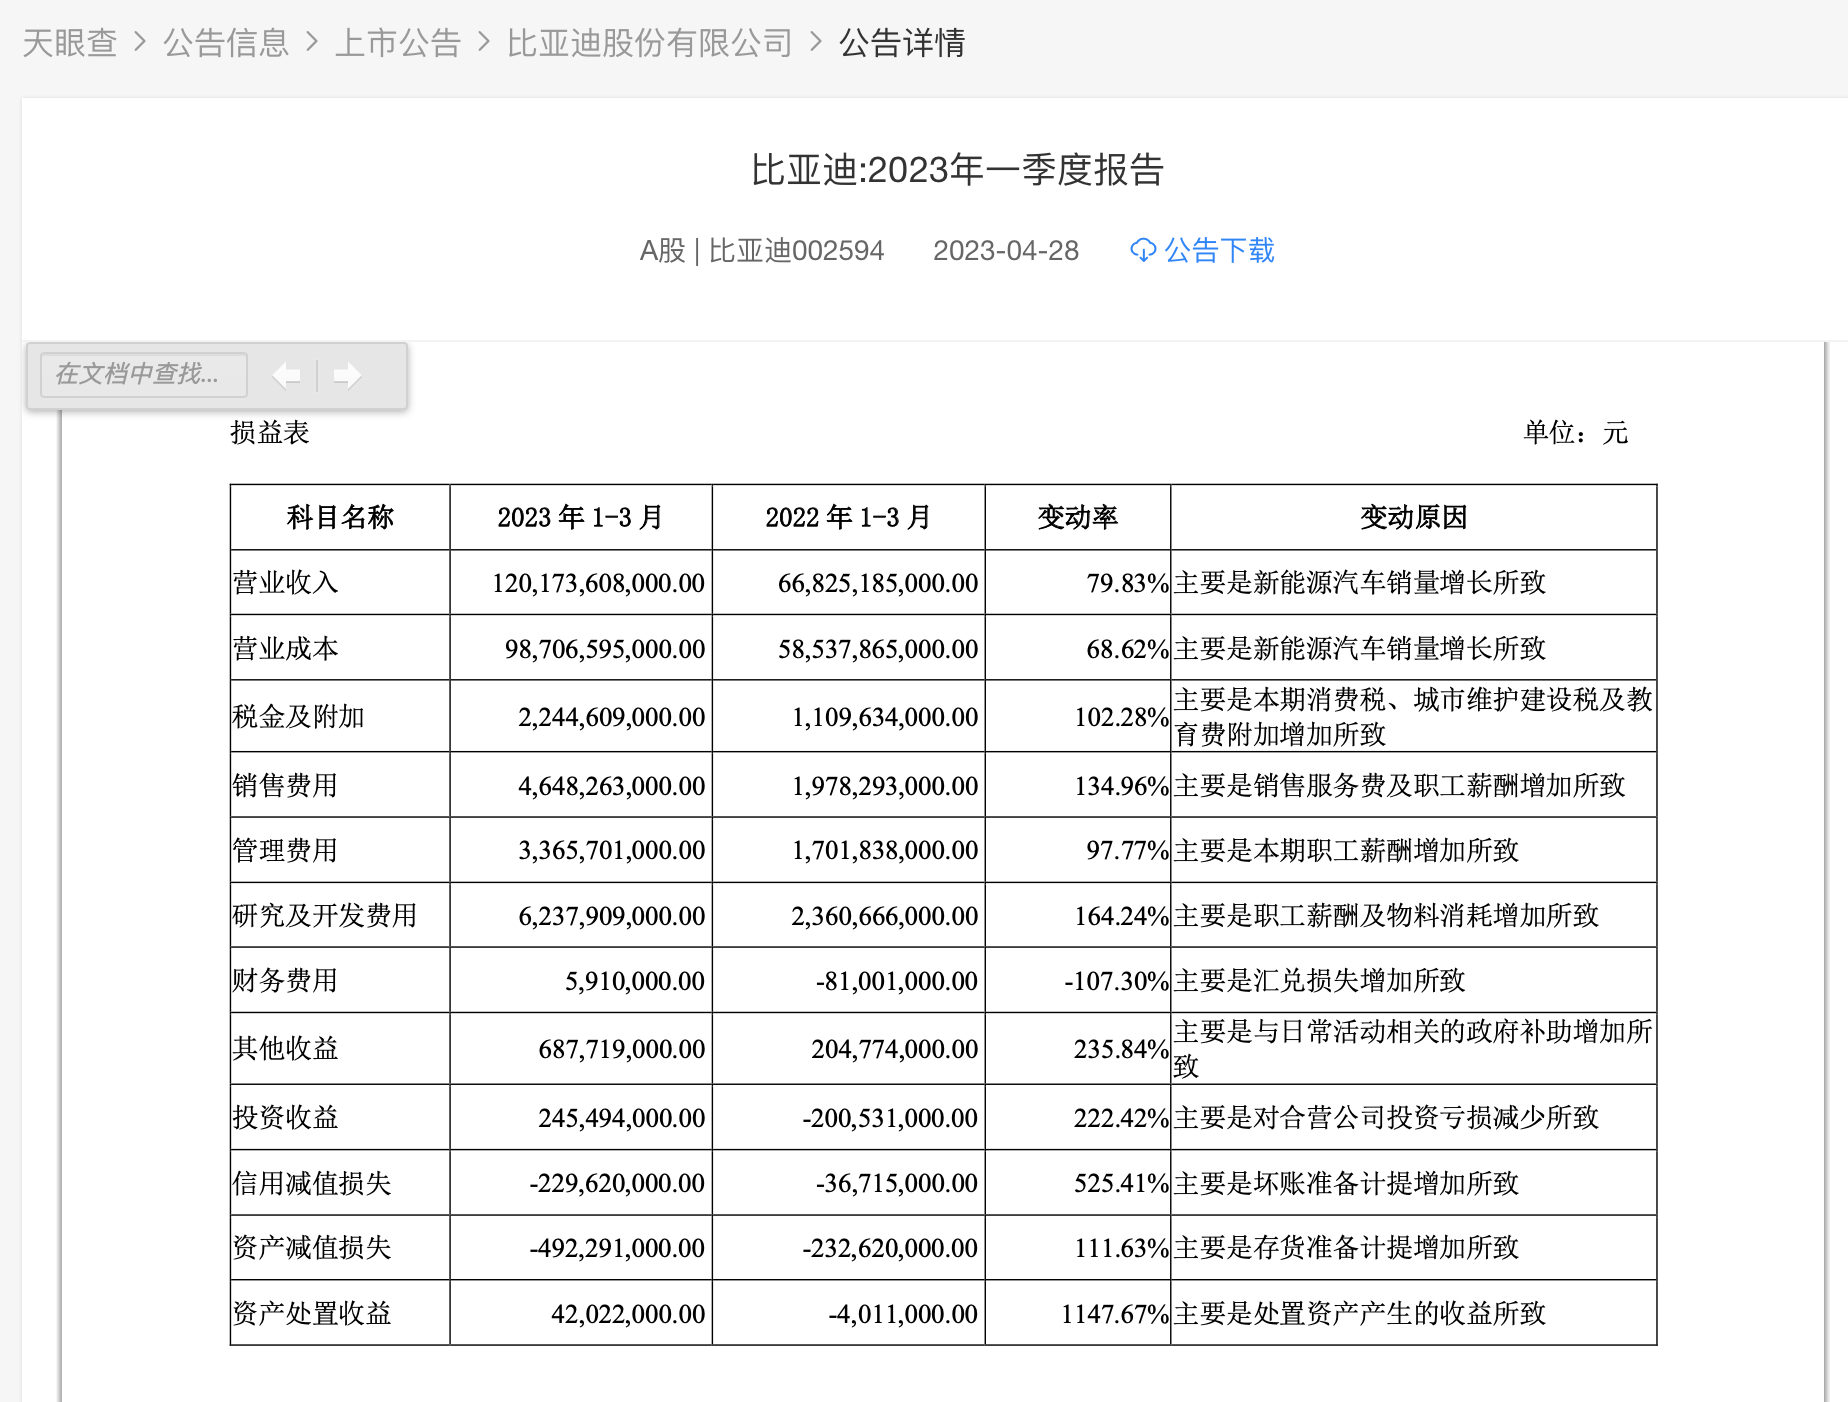Click the 134.96% change rate cell
The image size is (1848, 1402).
pyautogui.click(x=1122, y=786)
